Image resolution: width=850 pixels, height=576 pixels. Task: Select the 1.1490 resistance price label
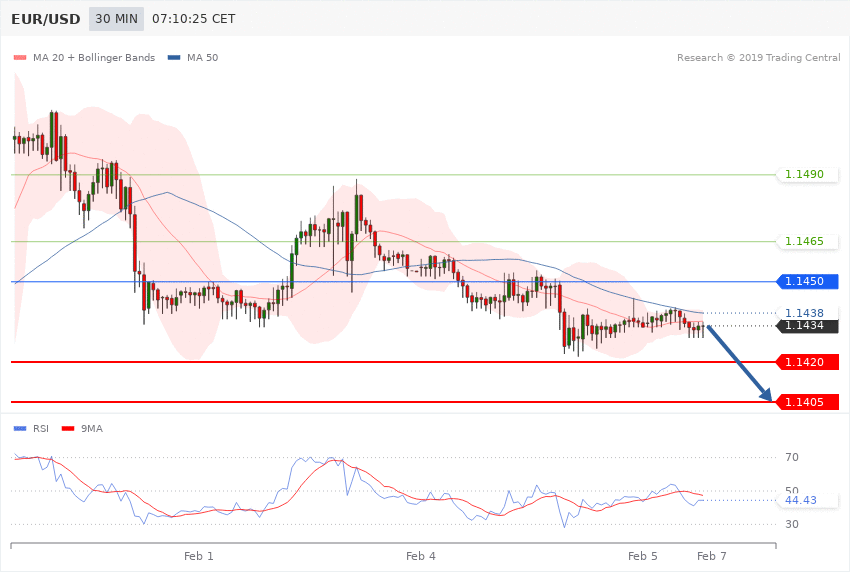808,174
